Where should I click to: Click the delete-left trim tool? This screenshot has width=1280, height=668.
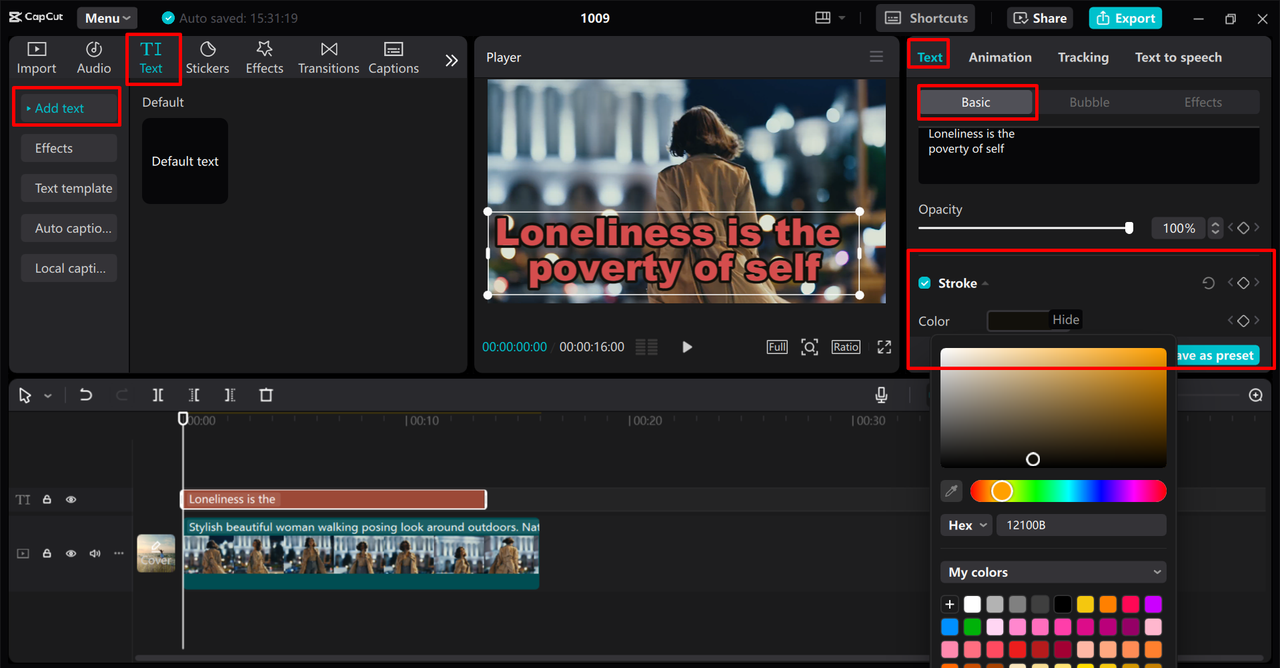194,395
